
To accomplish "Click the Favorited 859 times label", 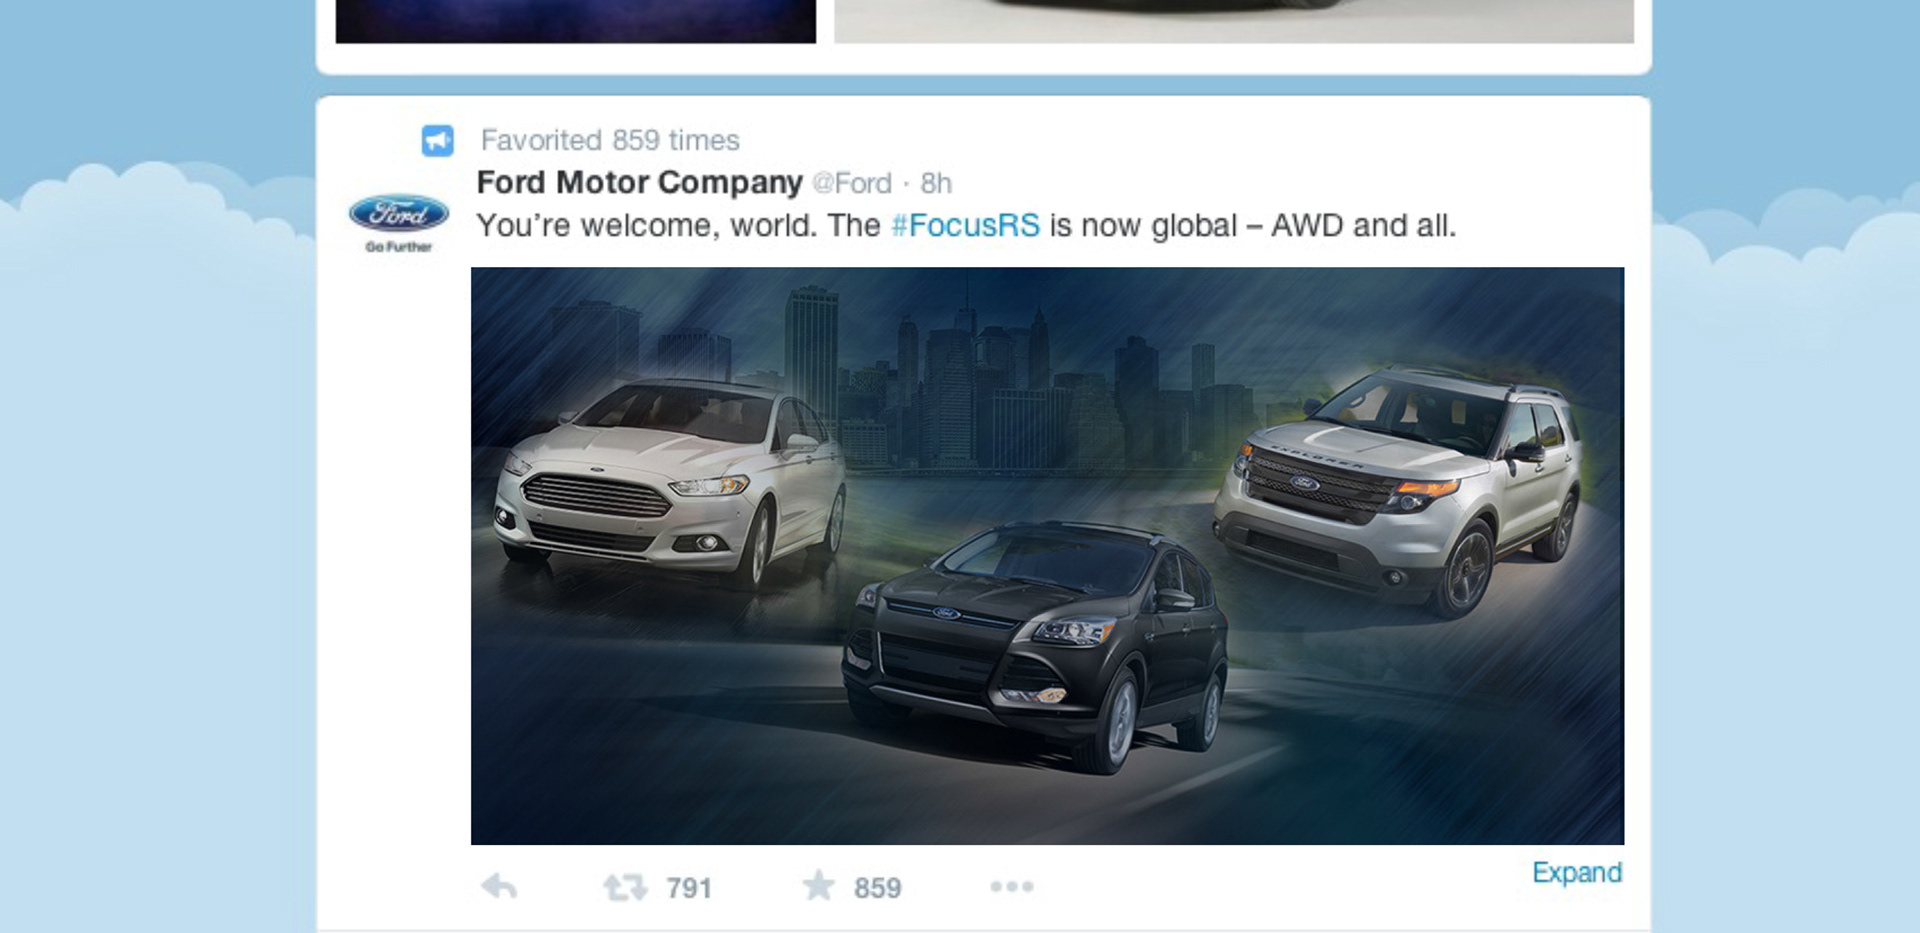I will pyautogui.click(x=610, y=140).
